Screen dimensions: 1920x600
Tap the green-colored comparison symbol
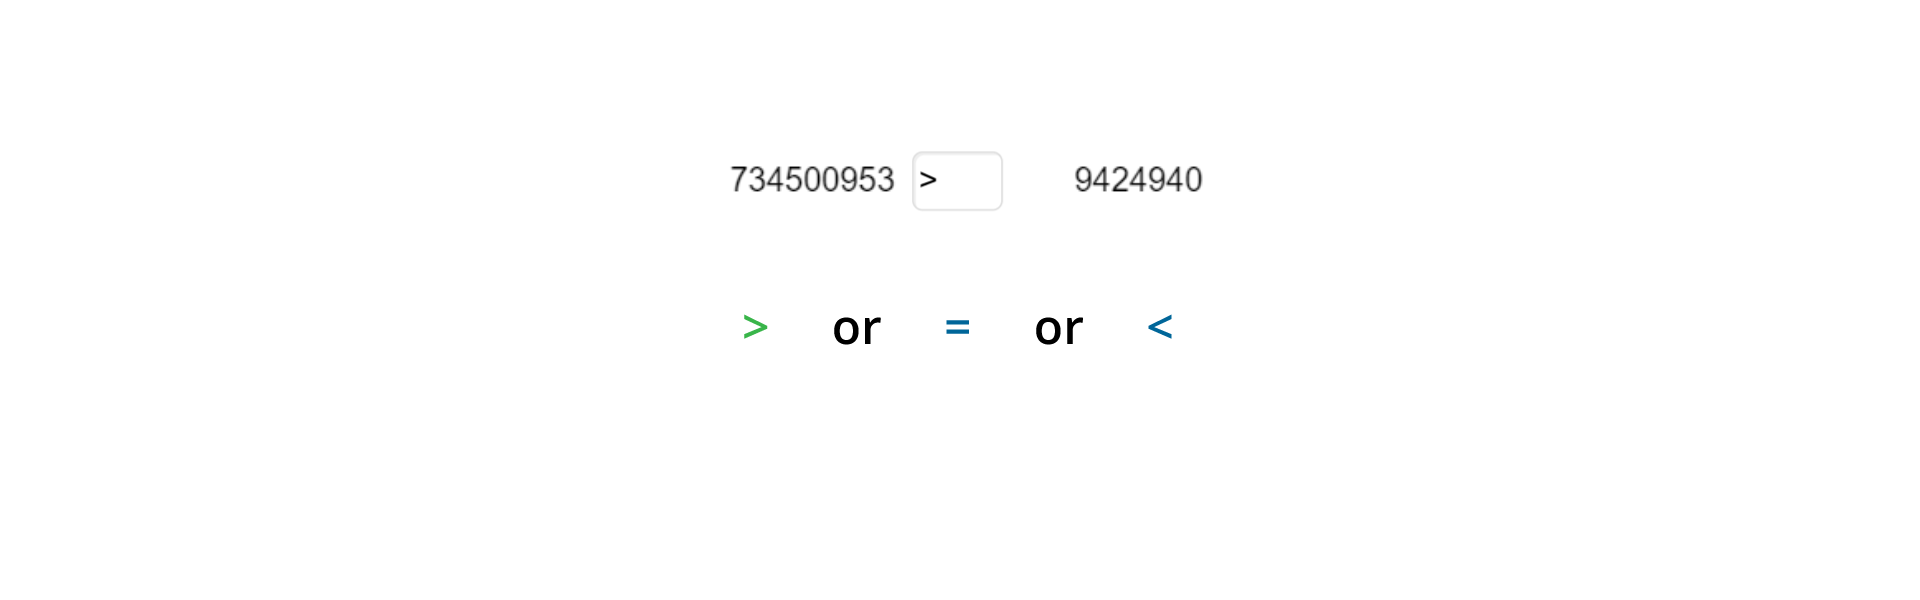point(755,327)
